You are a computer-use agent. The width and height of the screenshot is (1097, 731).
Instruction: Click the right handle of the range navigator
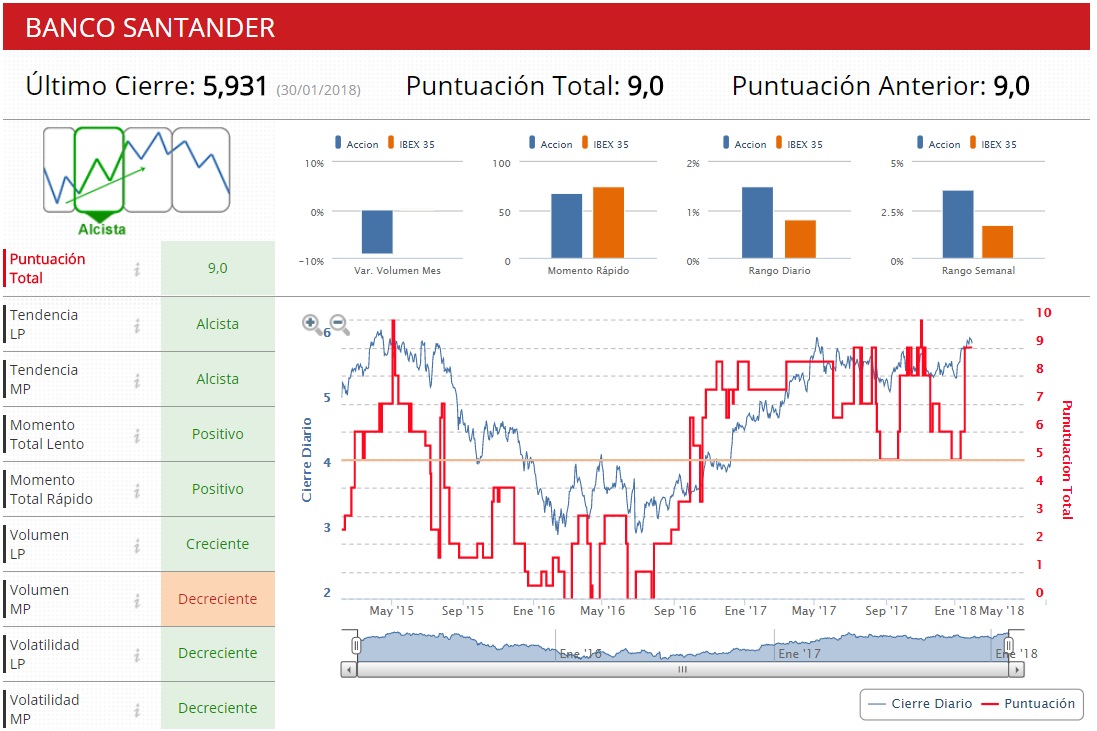(x=1009, y=645)
